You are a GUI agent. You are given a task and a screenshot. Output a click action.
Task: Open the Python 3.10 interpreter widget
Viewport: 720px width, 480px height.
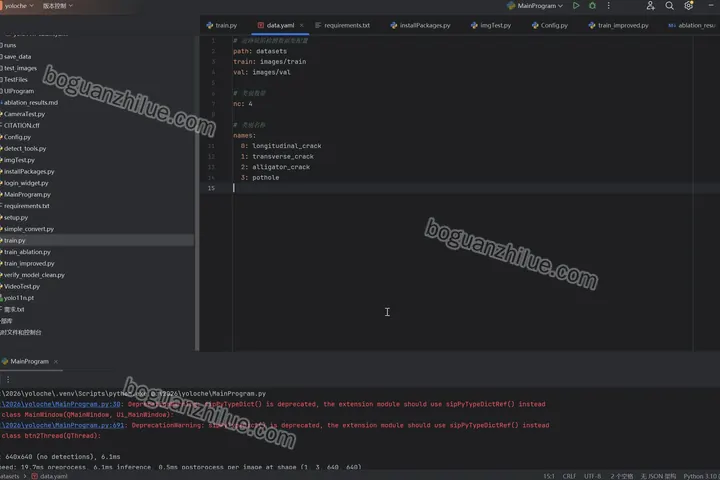pyautogui.click(x=700, y=476)
